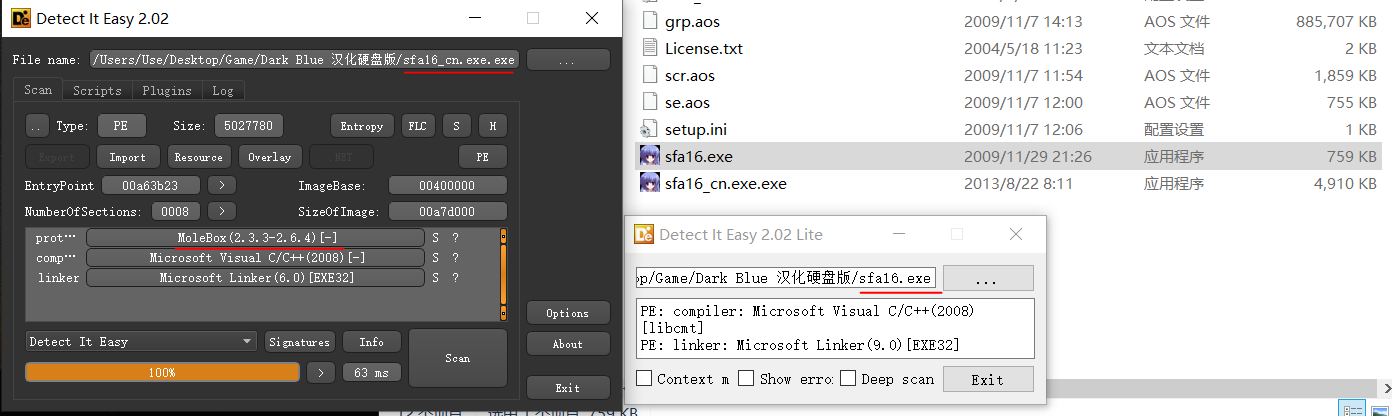
Task: Click the ? button next to Microsoft Linker(6.0)
Action: [x=455, y=278]
